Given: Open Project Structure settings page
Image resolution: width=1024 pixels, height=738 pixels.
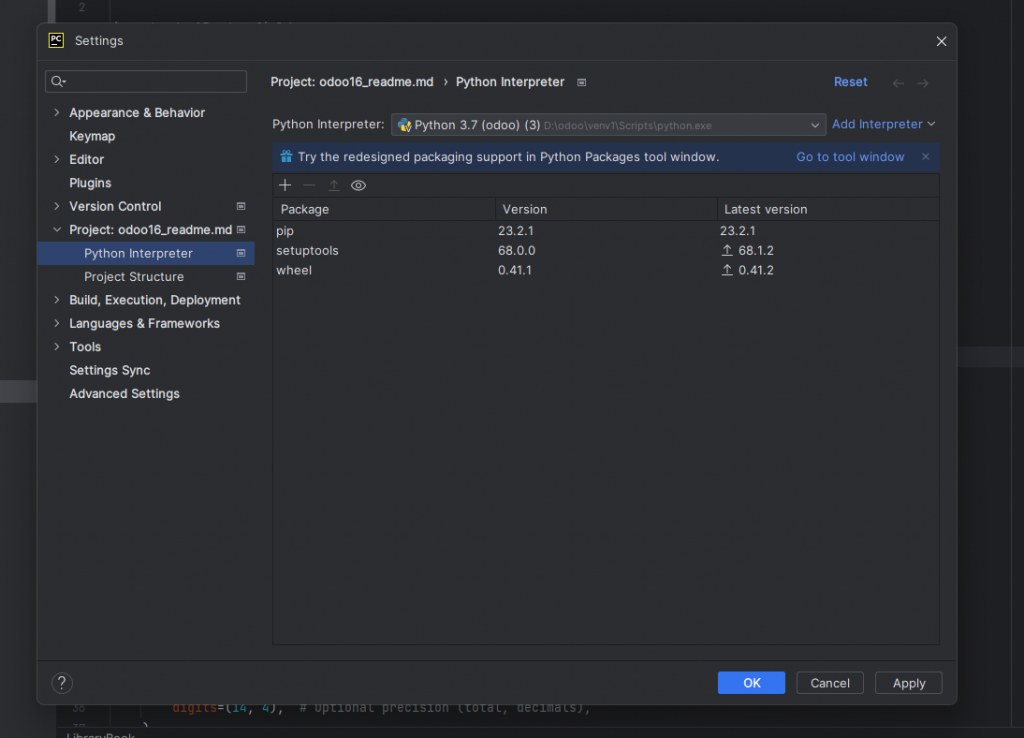Looking at the screenshot, I should coord(134,277).
